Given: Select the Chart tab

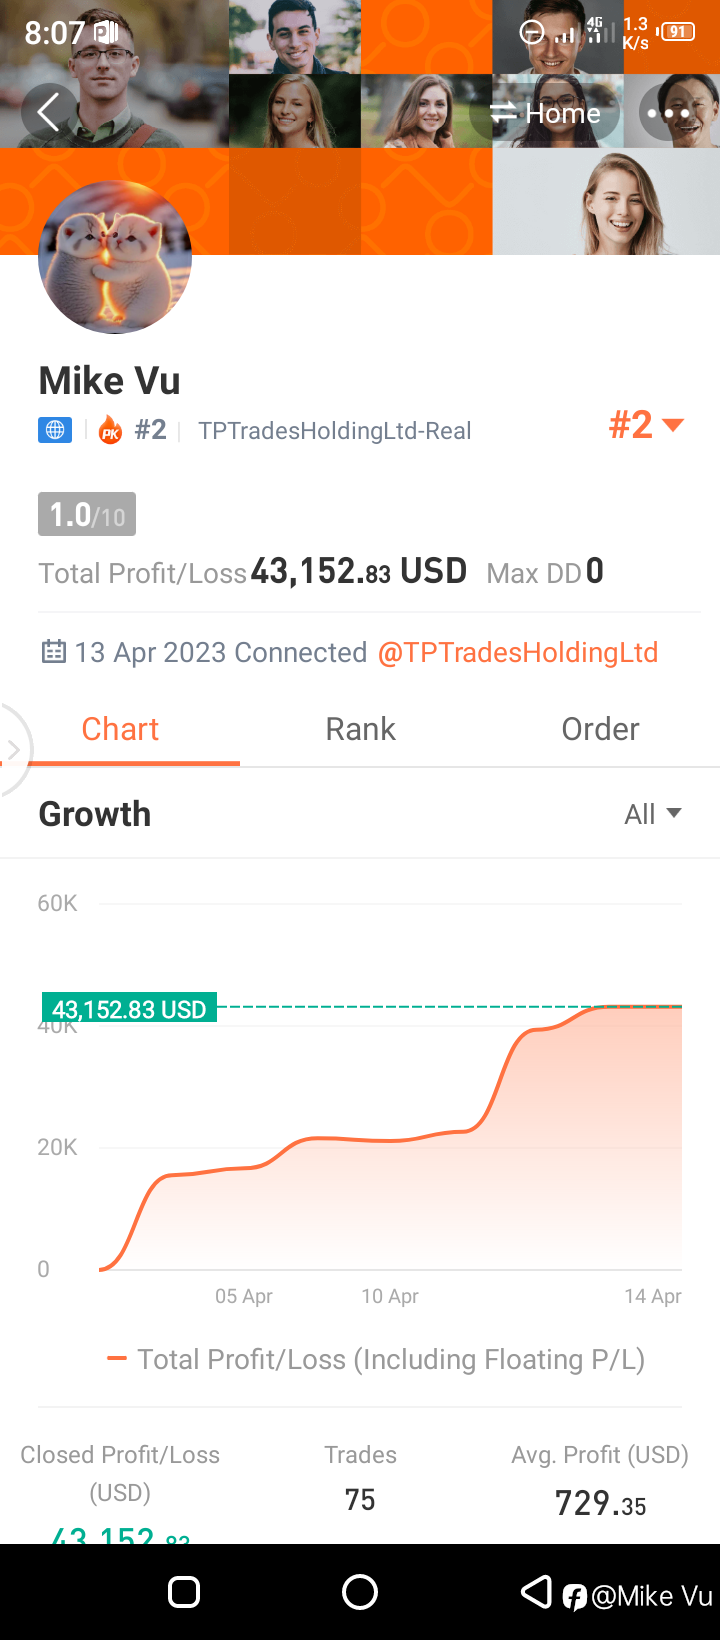Looking at the screenshot, I should [120, 729].
